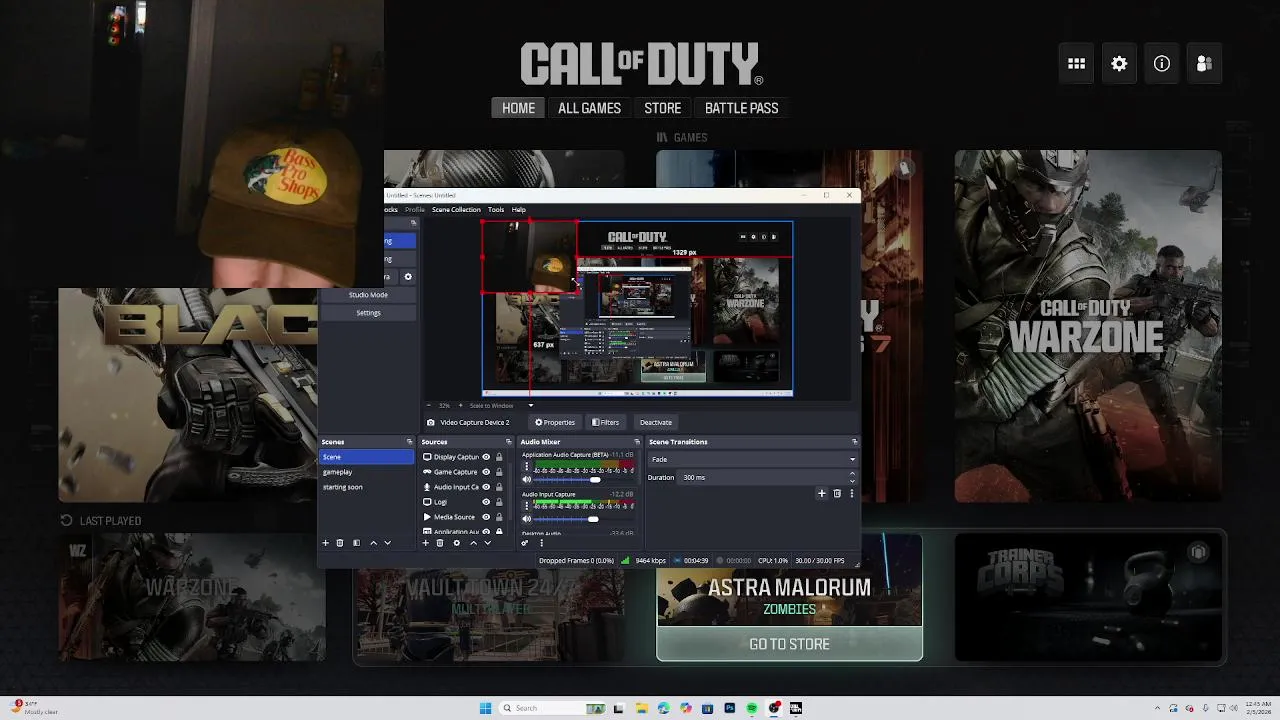The height and width of the screenshot is (720, 1280).
Task: Mute Application Audio Capture speaker icon
Action: (x=527, y=480)
